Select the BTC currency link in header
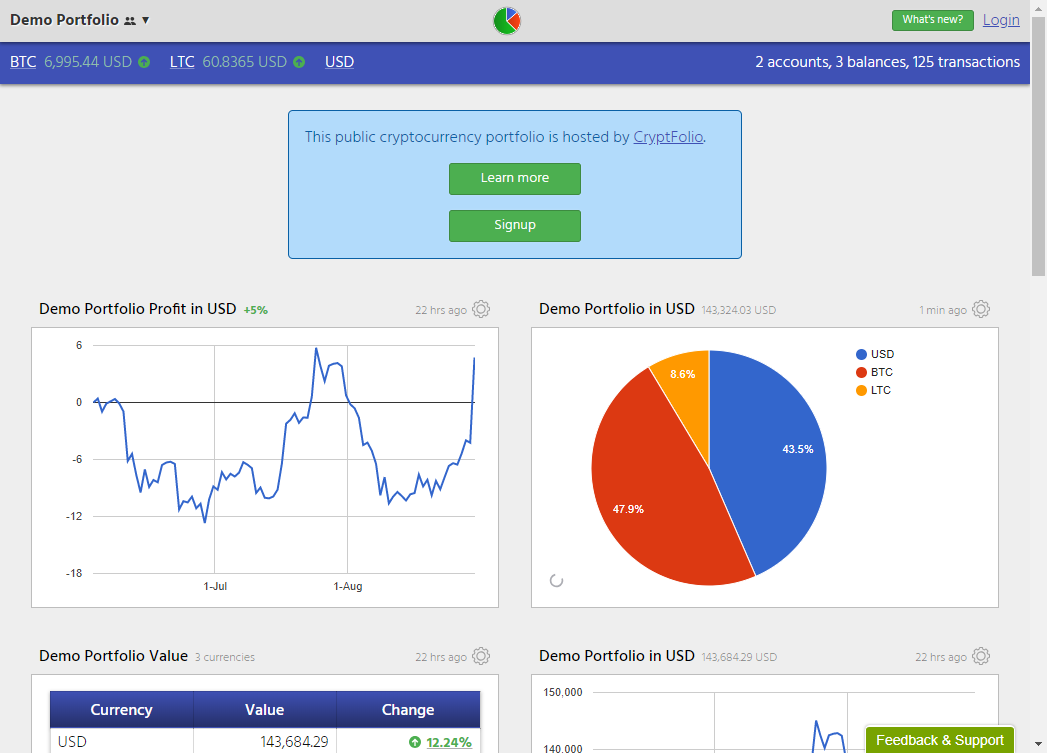 coord(23,62)
